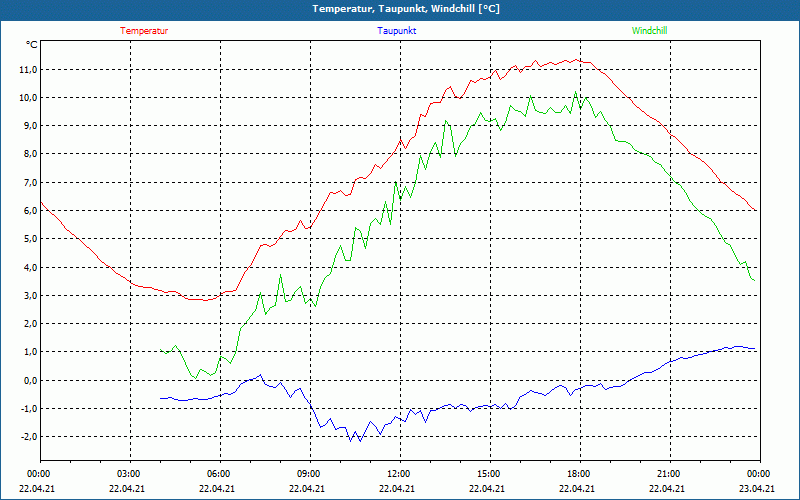Click the '06:00' time axis label
This screenshot has height=500, width=800.
[x=217, y=474]
